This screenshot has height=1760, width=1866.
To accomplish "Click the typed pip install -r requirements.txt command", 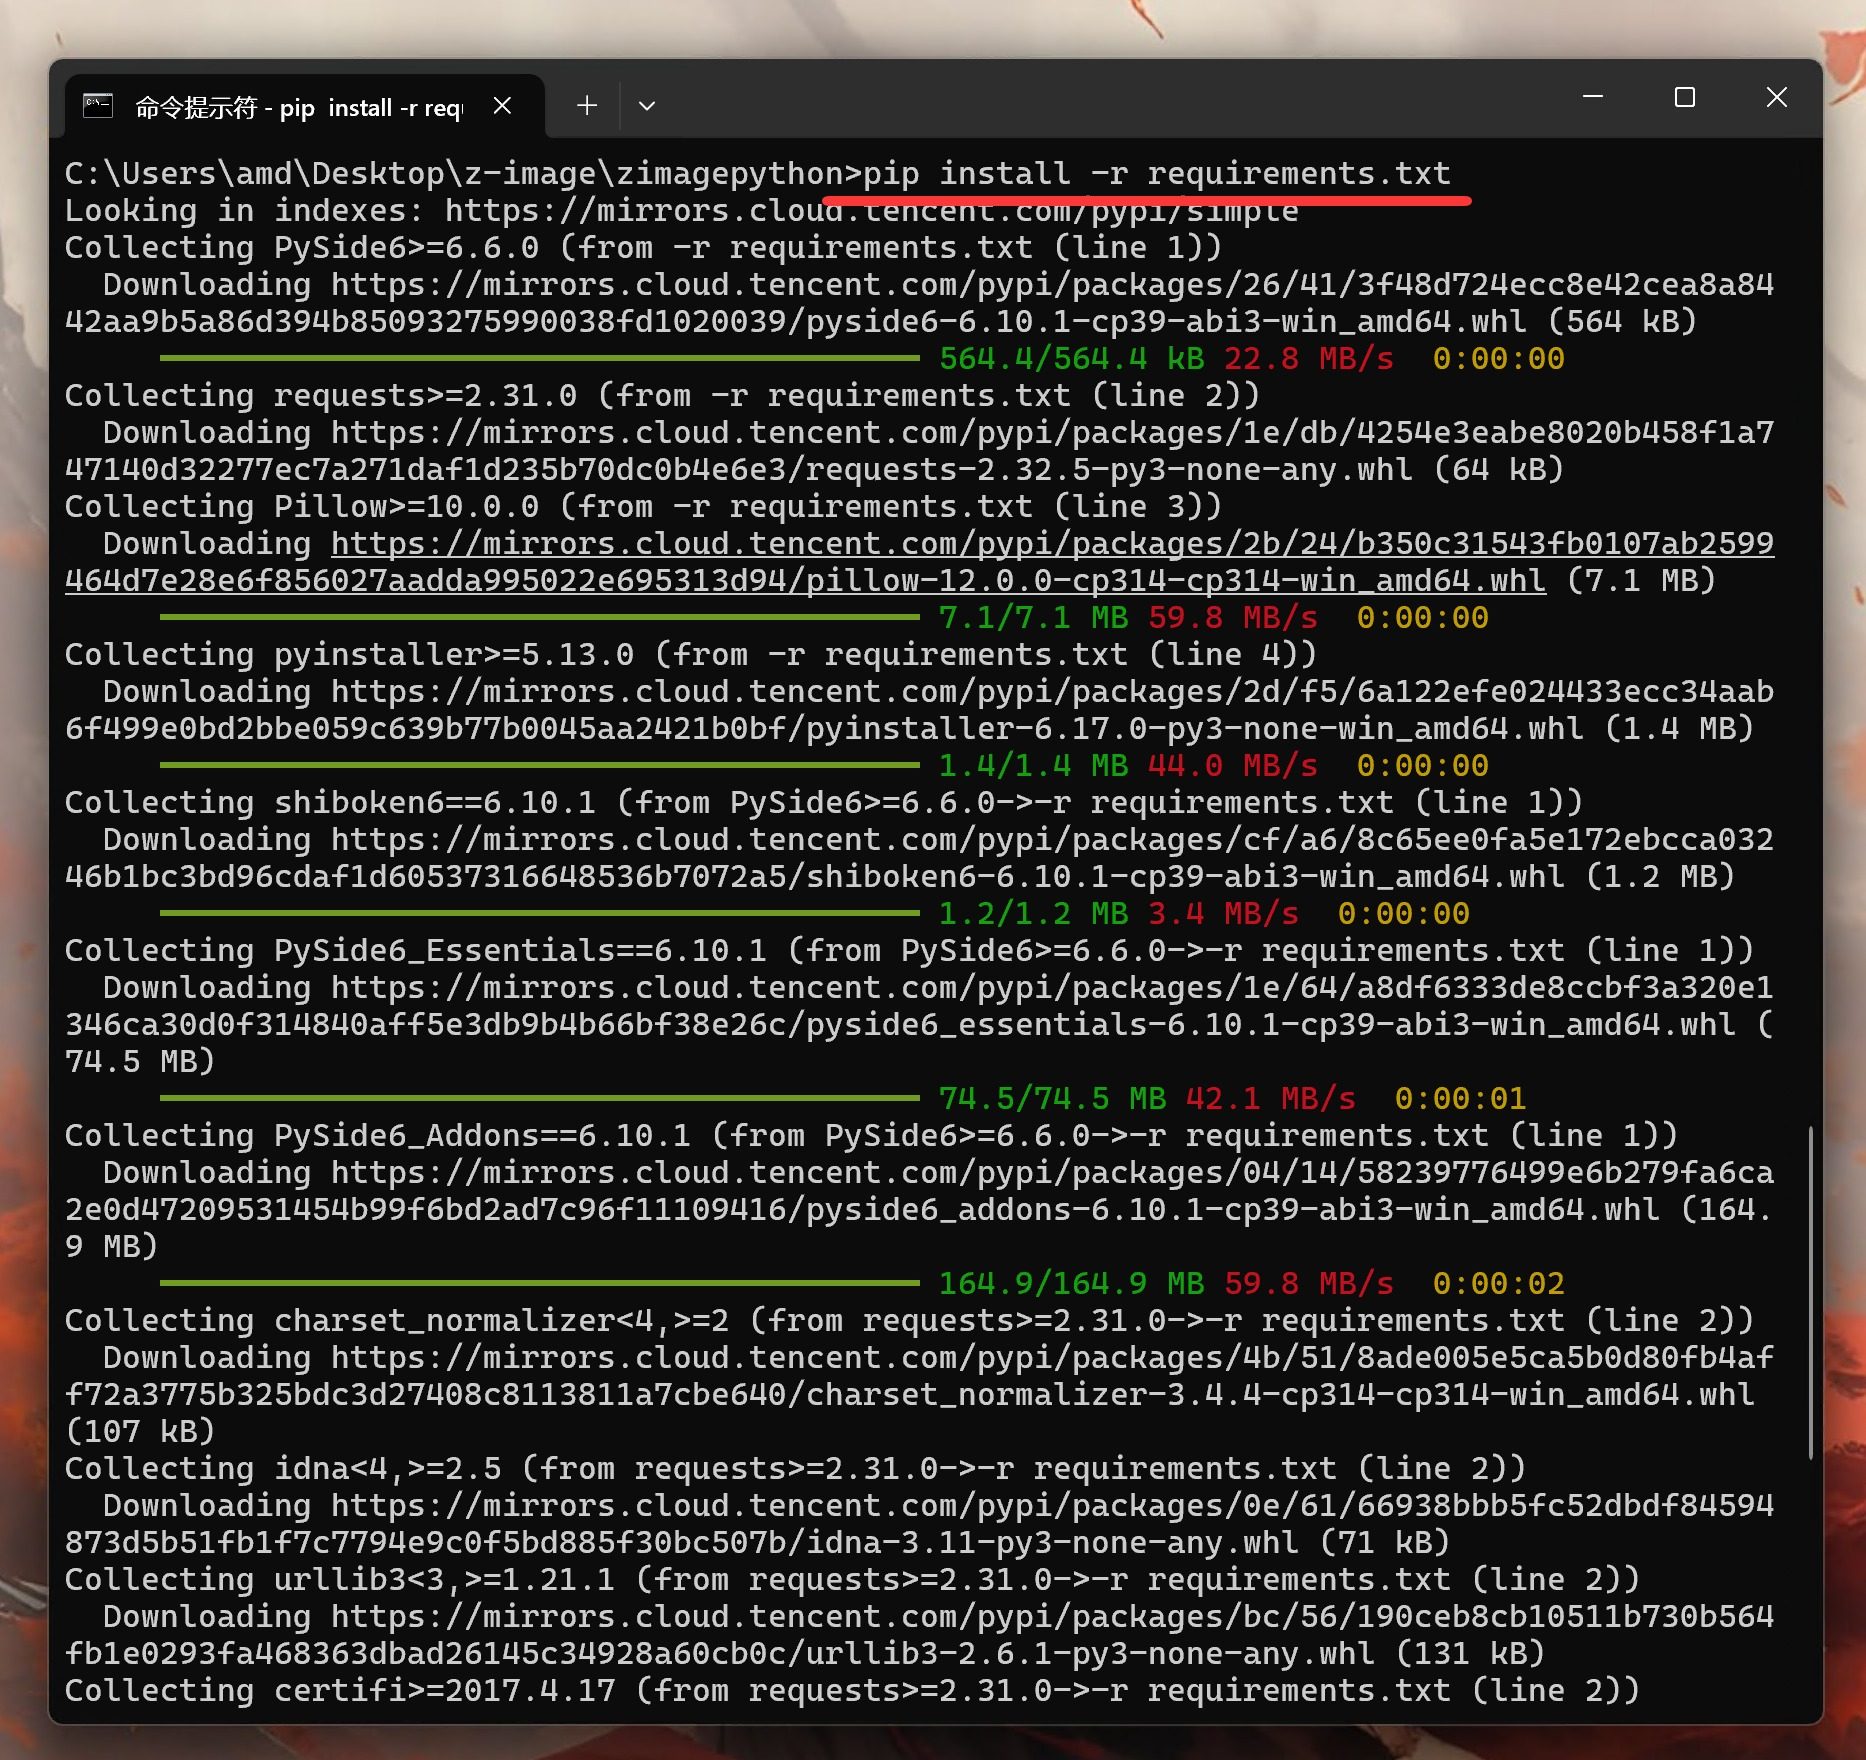I will point(1155,174).
